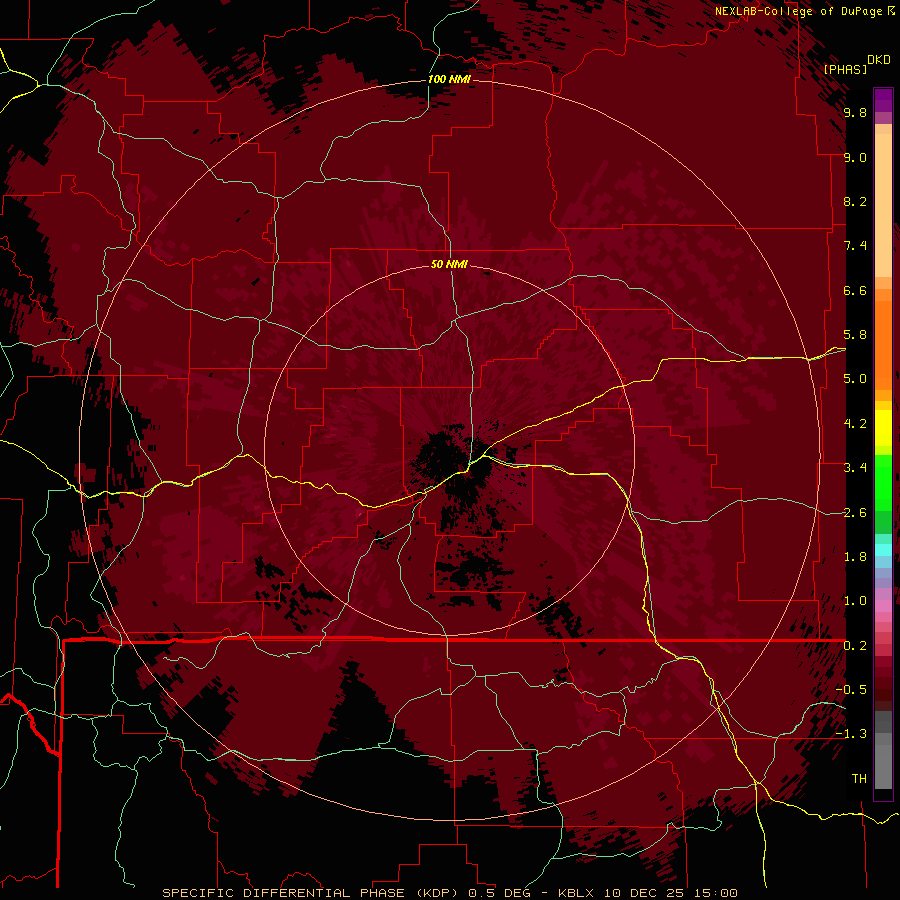Click the 50 NMI range ring label

coord(449,264)
